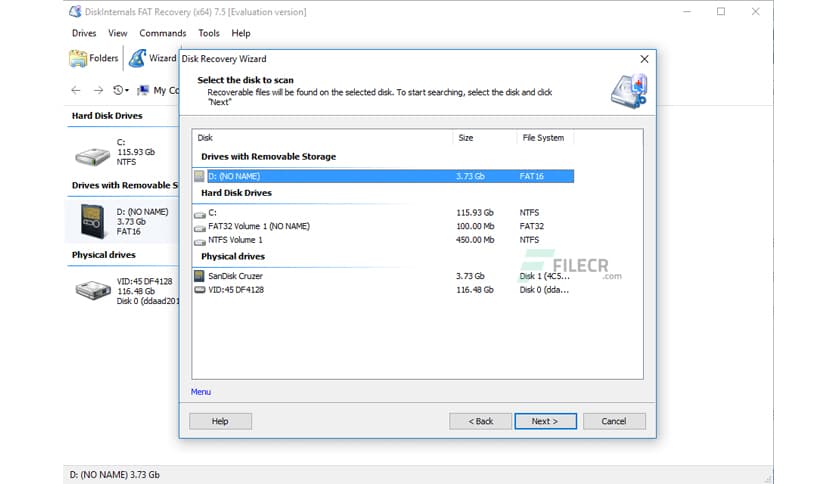Sort by the File System column header

545,138
